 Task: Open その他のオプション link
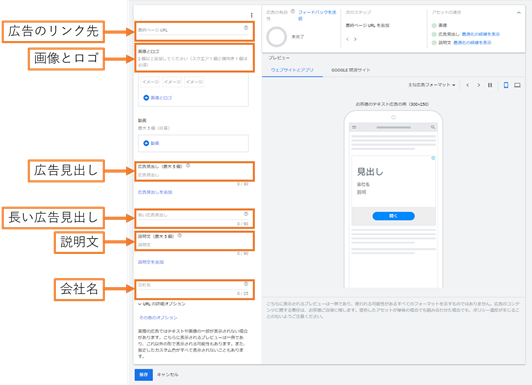coord(158,318)
